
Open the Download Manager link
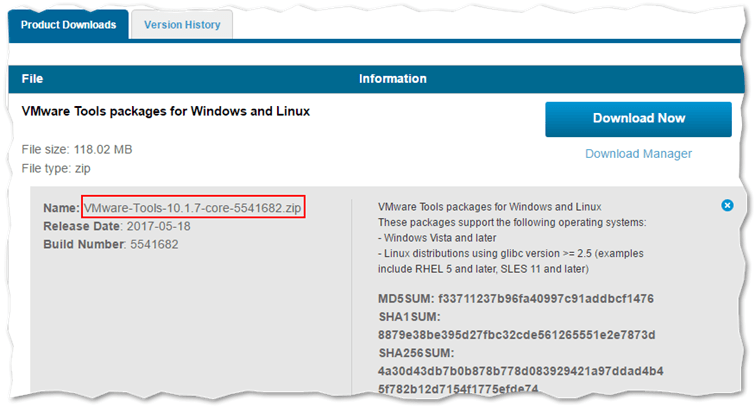[x=638, y=153]
